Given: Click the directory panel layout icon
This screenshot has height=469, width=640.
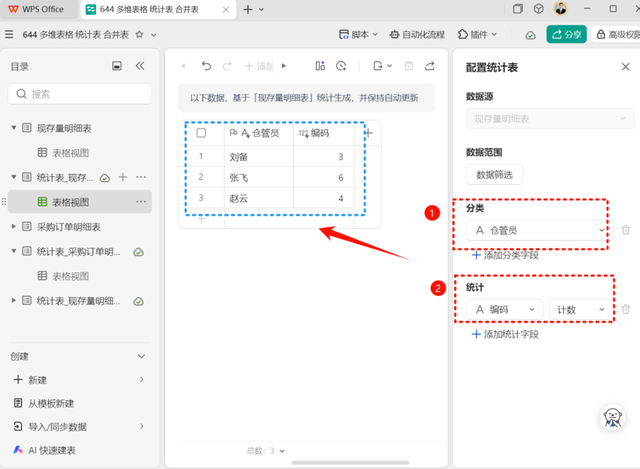Looking at the screenshot, I should (x=117, y=66).
